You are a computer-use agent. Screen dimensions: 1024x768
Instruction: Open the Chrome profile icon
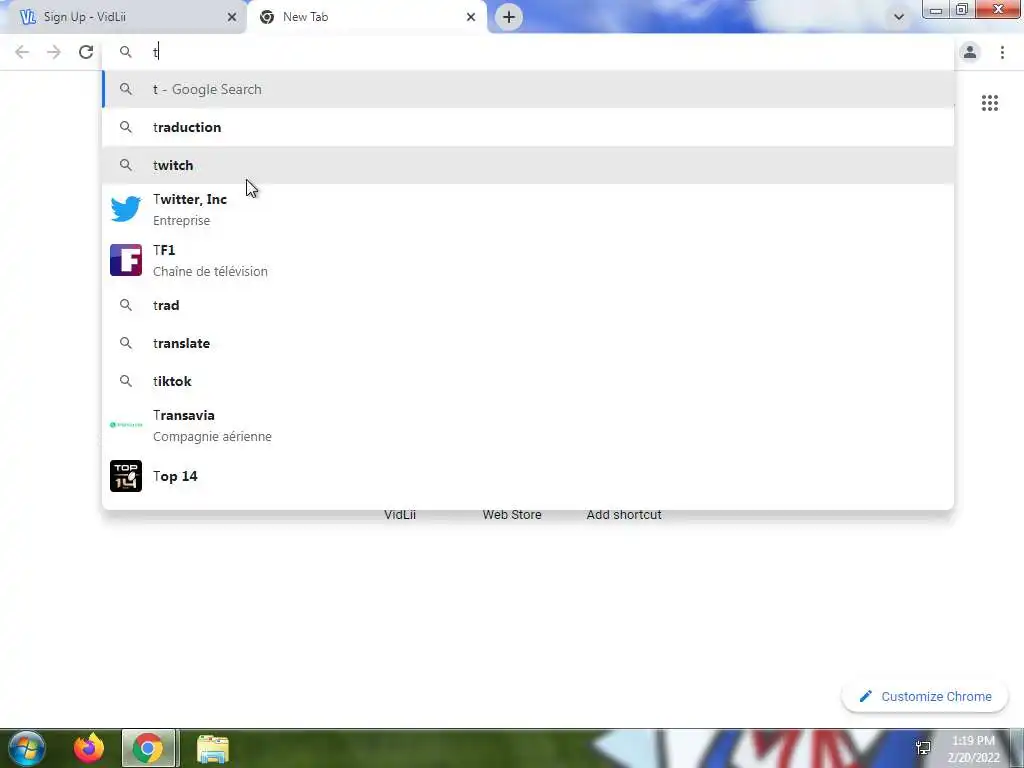tap(970, 52)
